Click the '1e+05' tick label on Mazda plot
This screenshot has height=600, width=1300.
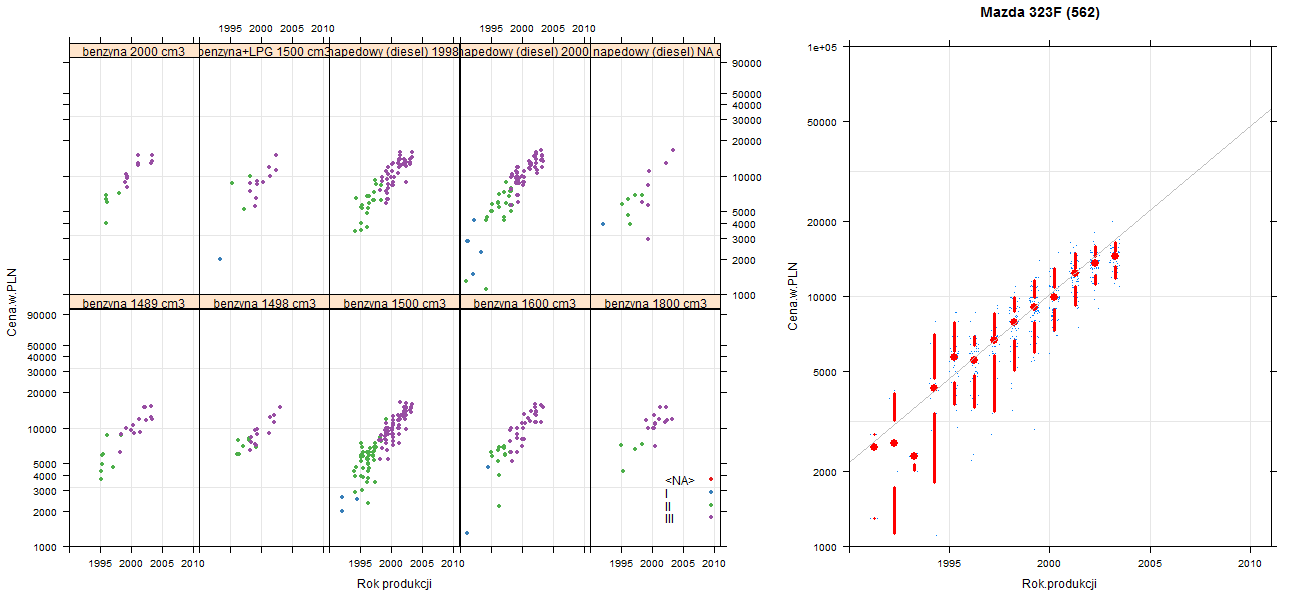pyautogui.click(x=823, y=47)
